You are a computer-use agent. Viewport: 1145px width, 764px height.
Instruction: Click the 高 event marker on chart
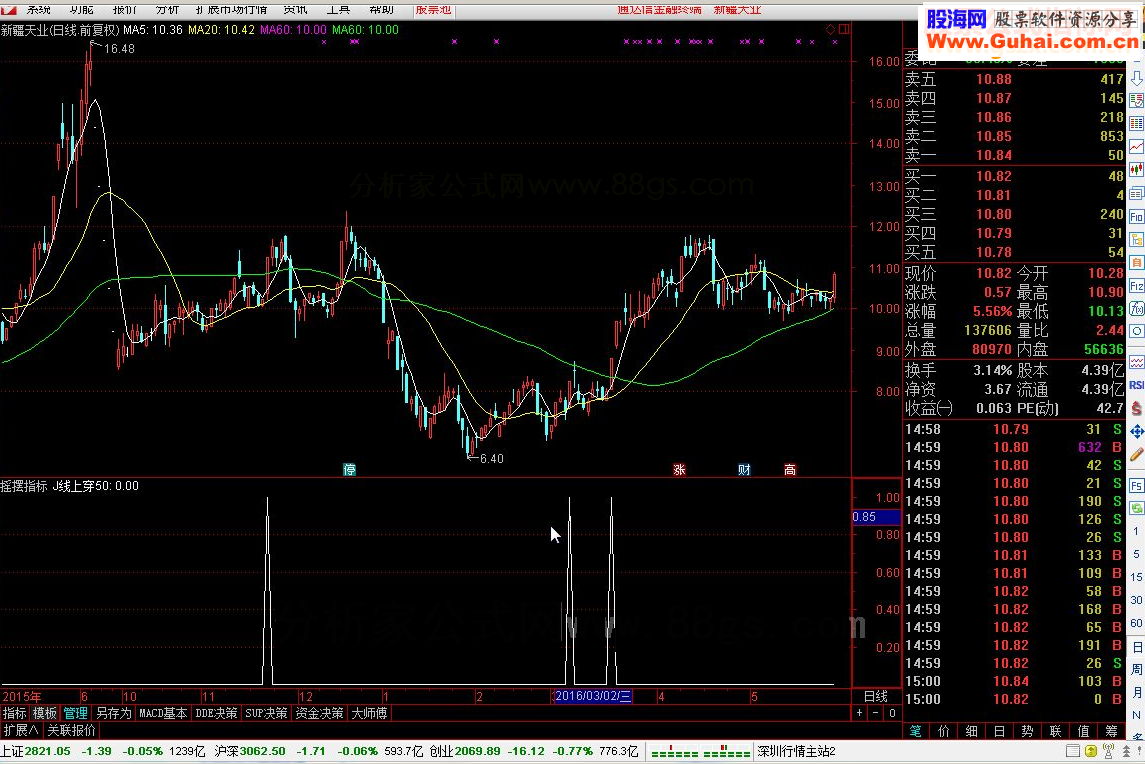coord(790,470)
